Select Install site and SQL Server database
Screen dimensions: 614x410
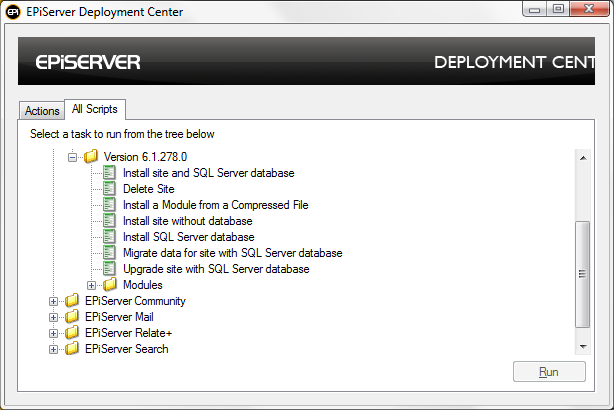coord(208,173)
